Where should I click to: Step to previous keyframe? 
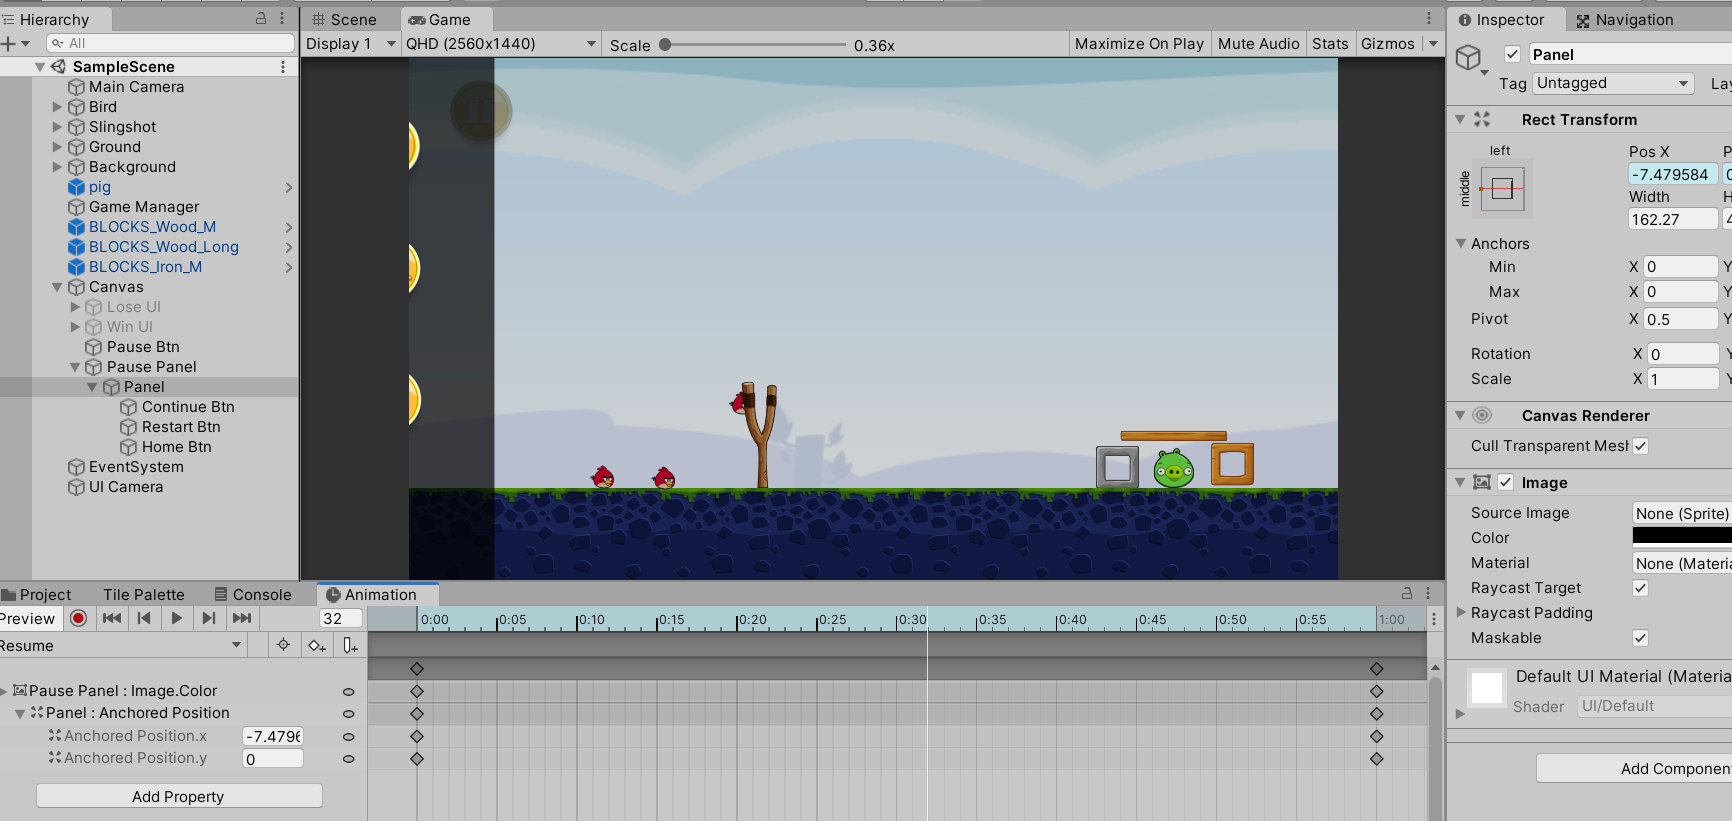point(144,618)
